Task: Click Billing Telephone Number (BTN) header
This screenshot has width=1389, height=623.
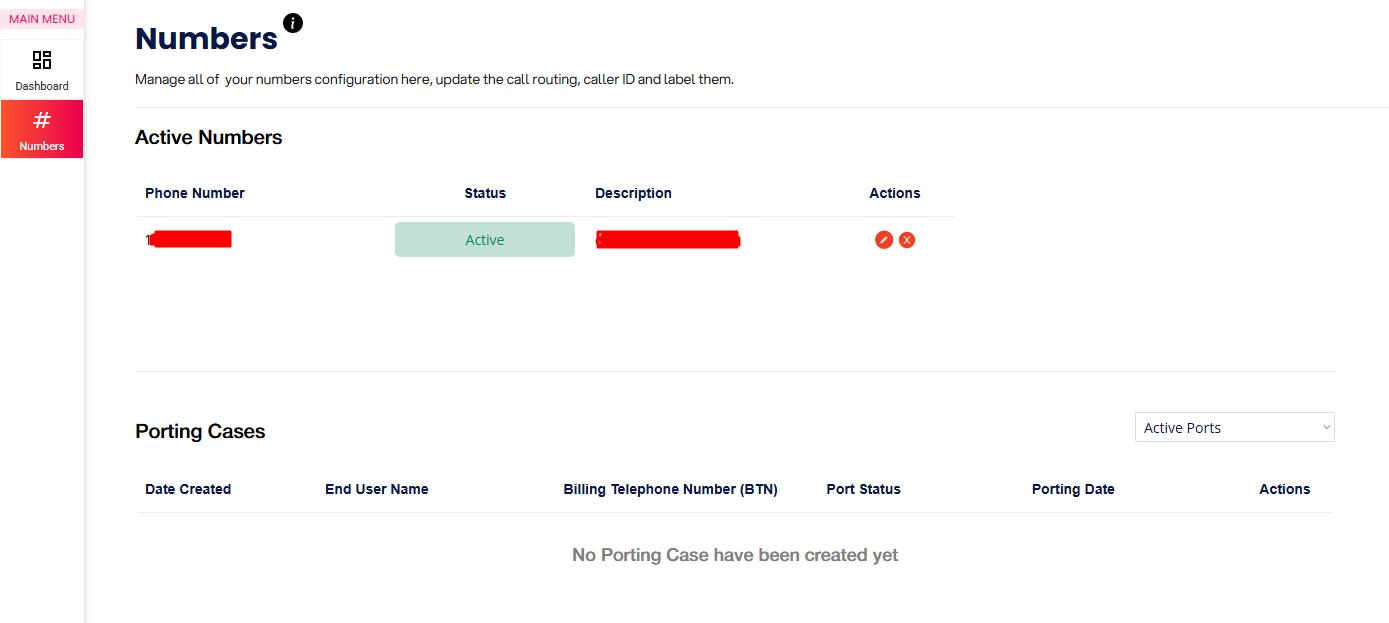Action: coord(670,489)
